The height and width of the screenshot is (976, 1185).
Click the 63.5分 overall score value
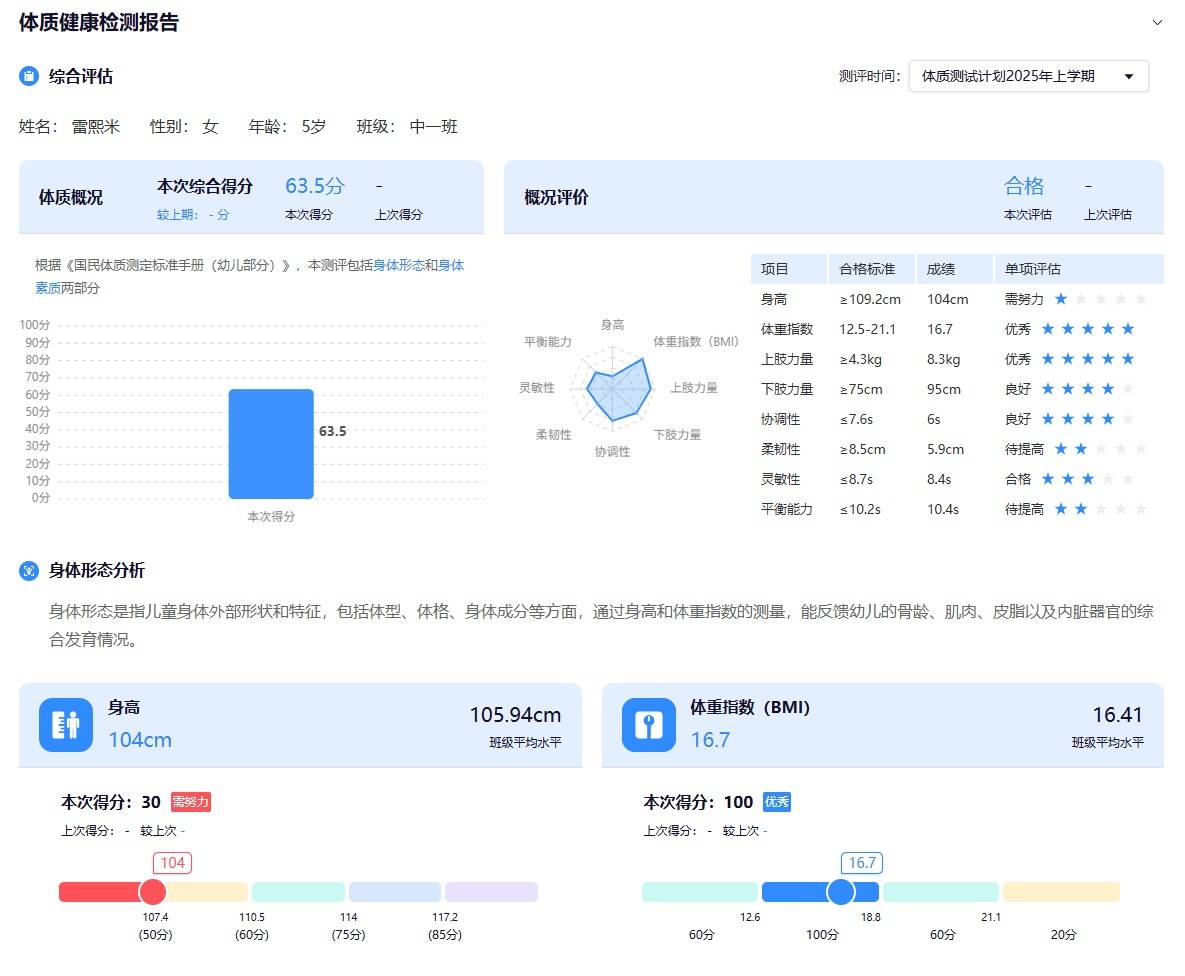315,186
